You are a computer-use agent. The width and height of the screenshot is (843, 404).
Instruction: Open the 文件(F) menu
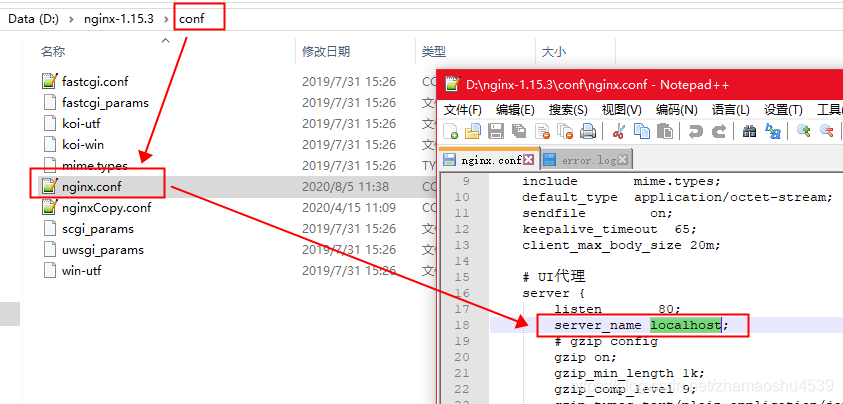point(462,110)
